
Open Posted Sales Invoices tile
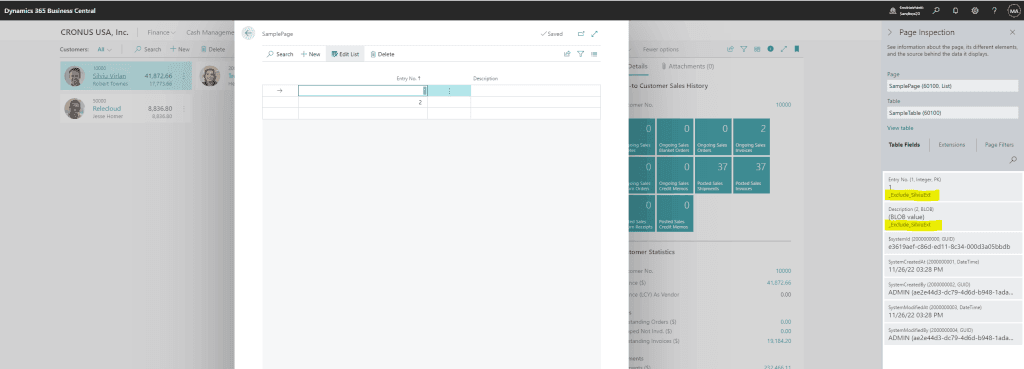click(x=751, y=174)
